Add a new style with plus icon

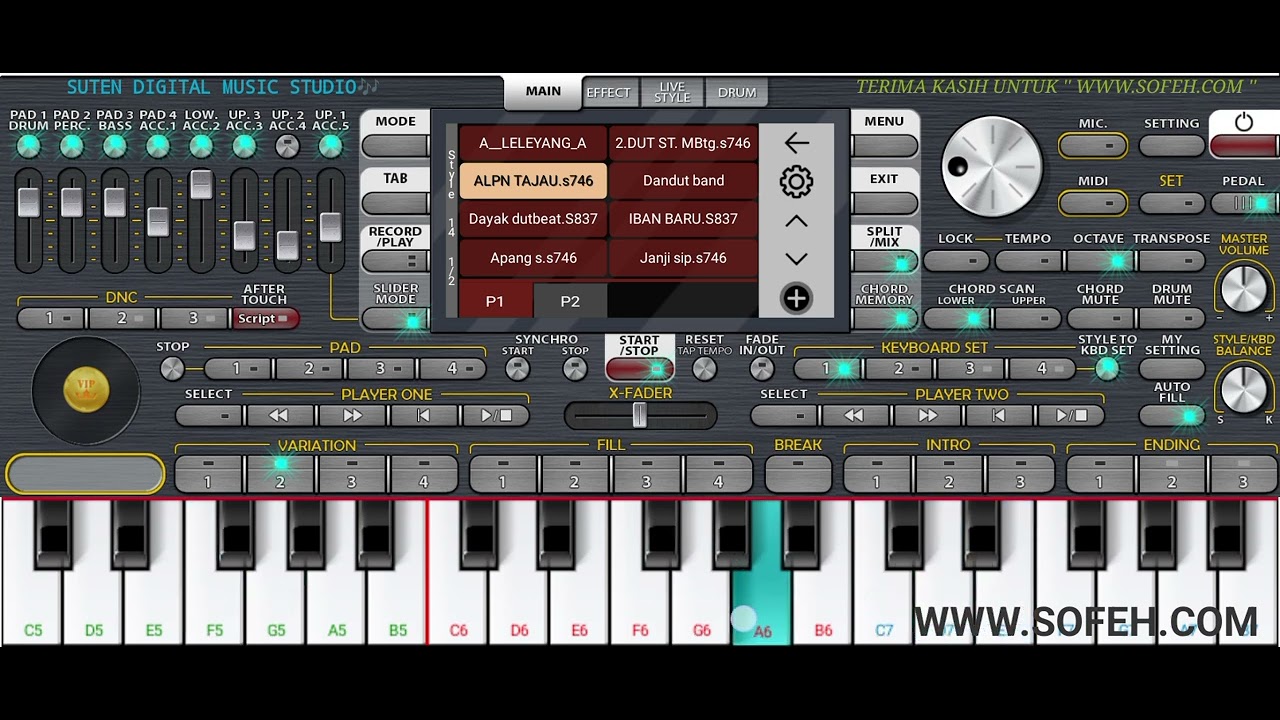(796, 298)
